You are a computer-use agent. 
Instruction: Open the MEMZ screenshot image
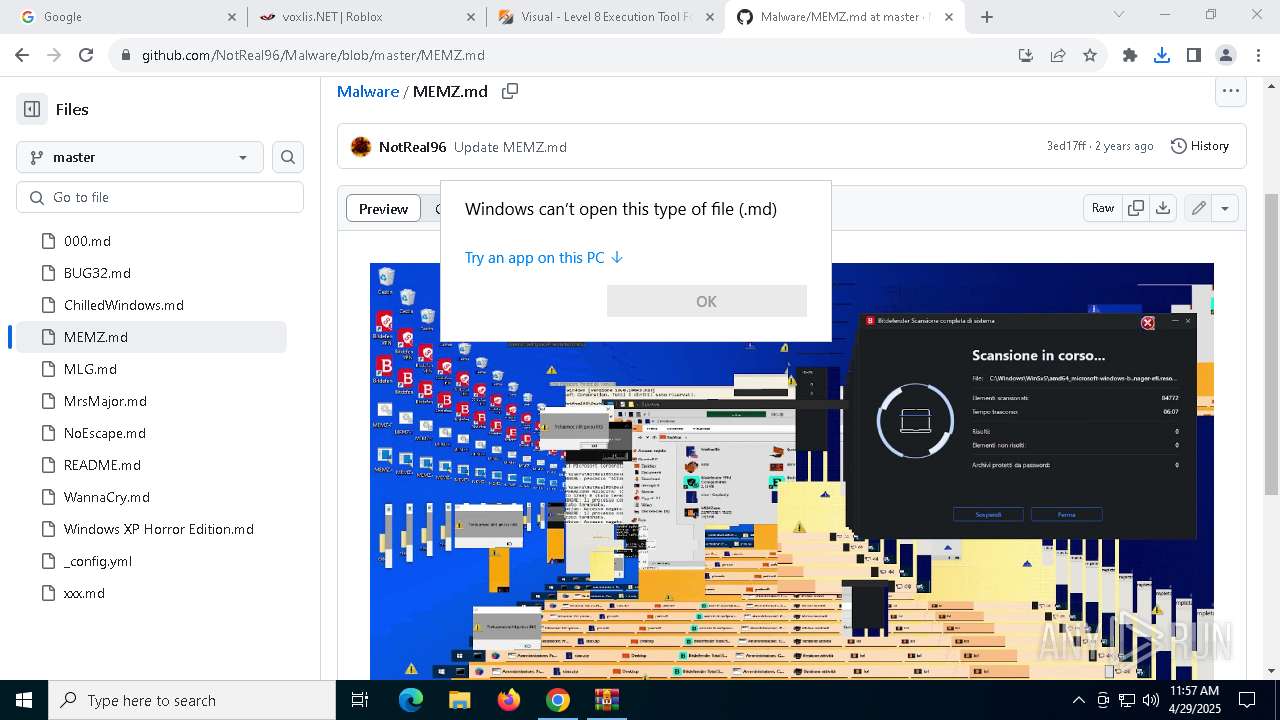tap(791, 471)
